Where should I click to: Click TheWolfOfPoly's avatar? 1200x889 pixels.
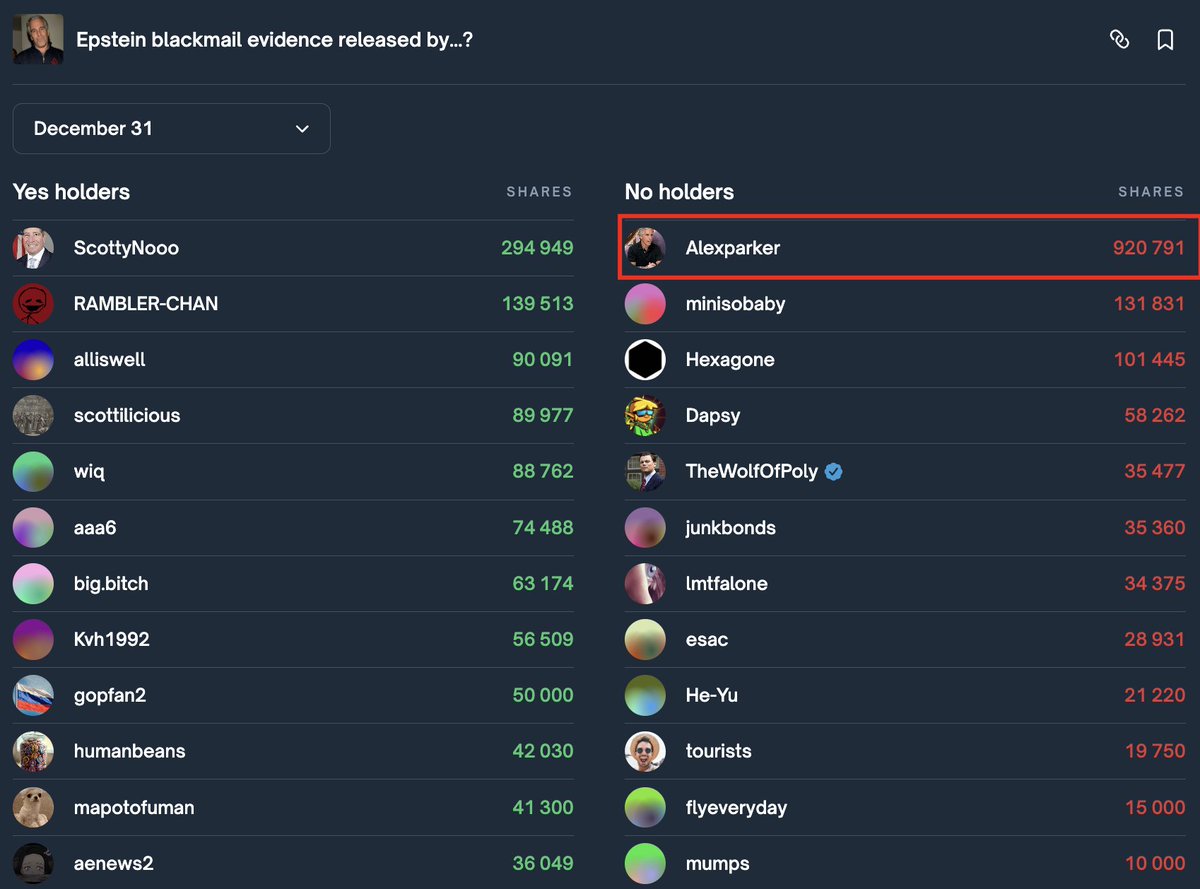click(645, 472)
